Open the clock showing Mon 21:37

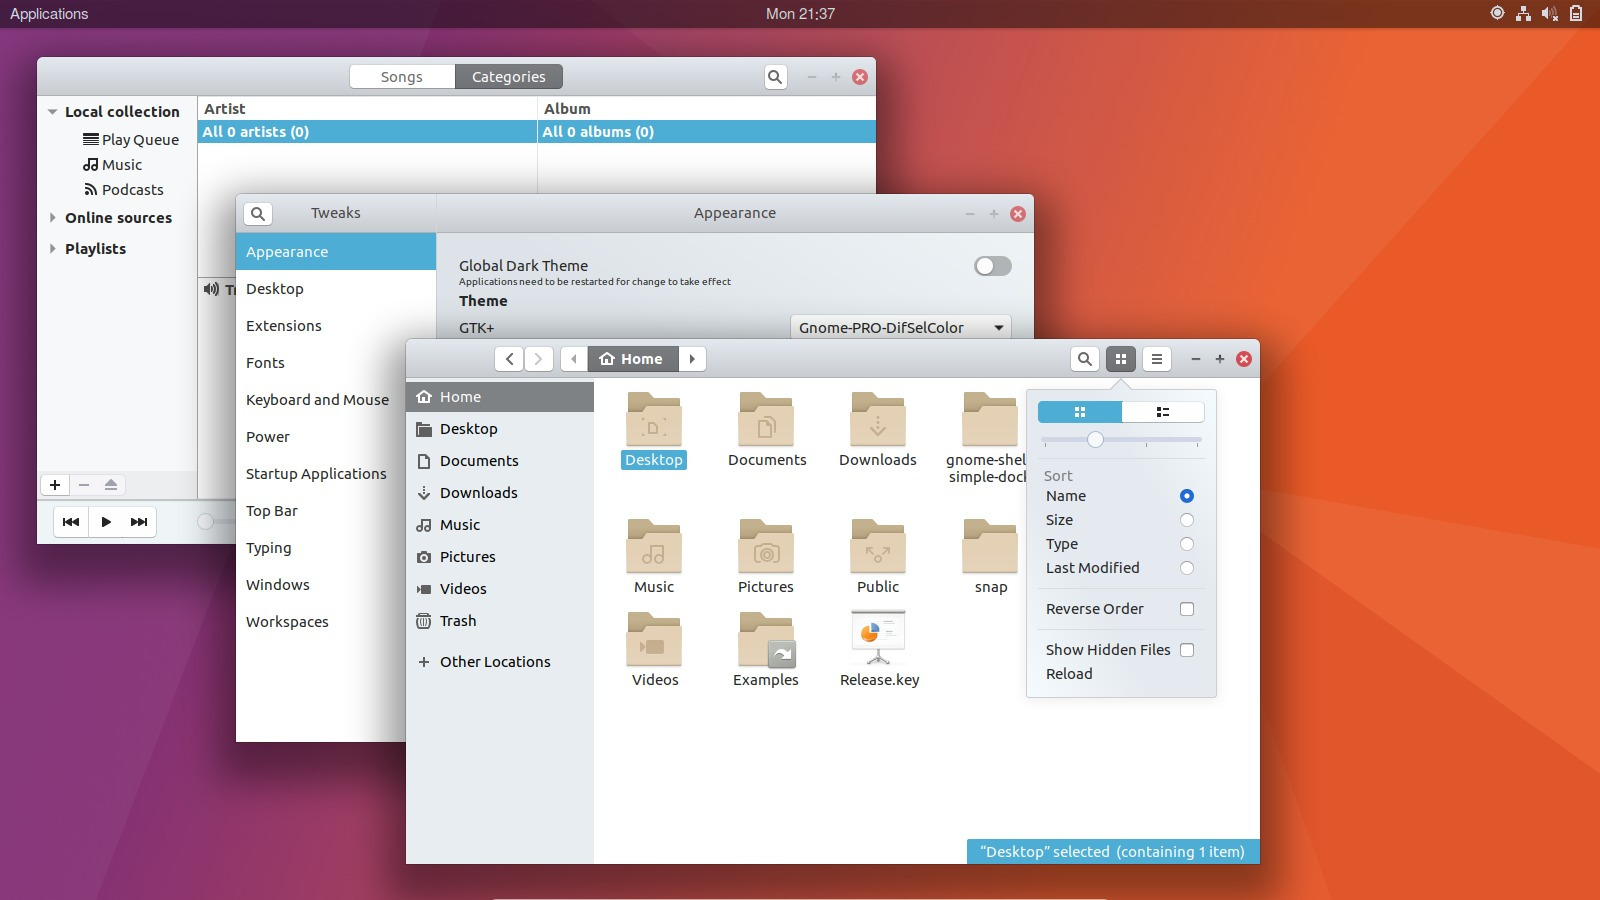click(x=800, y=14)
